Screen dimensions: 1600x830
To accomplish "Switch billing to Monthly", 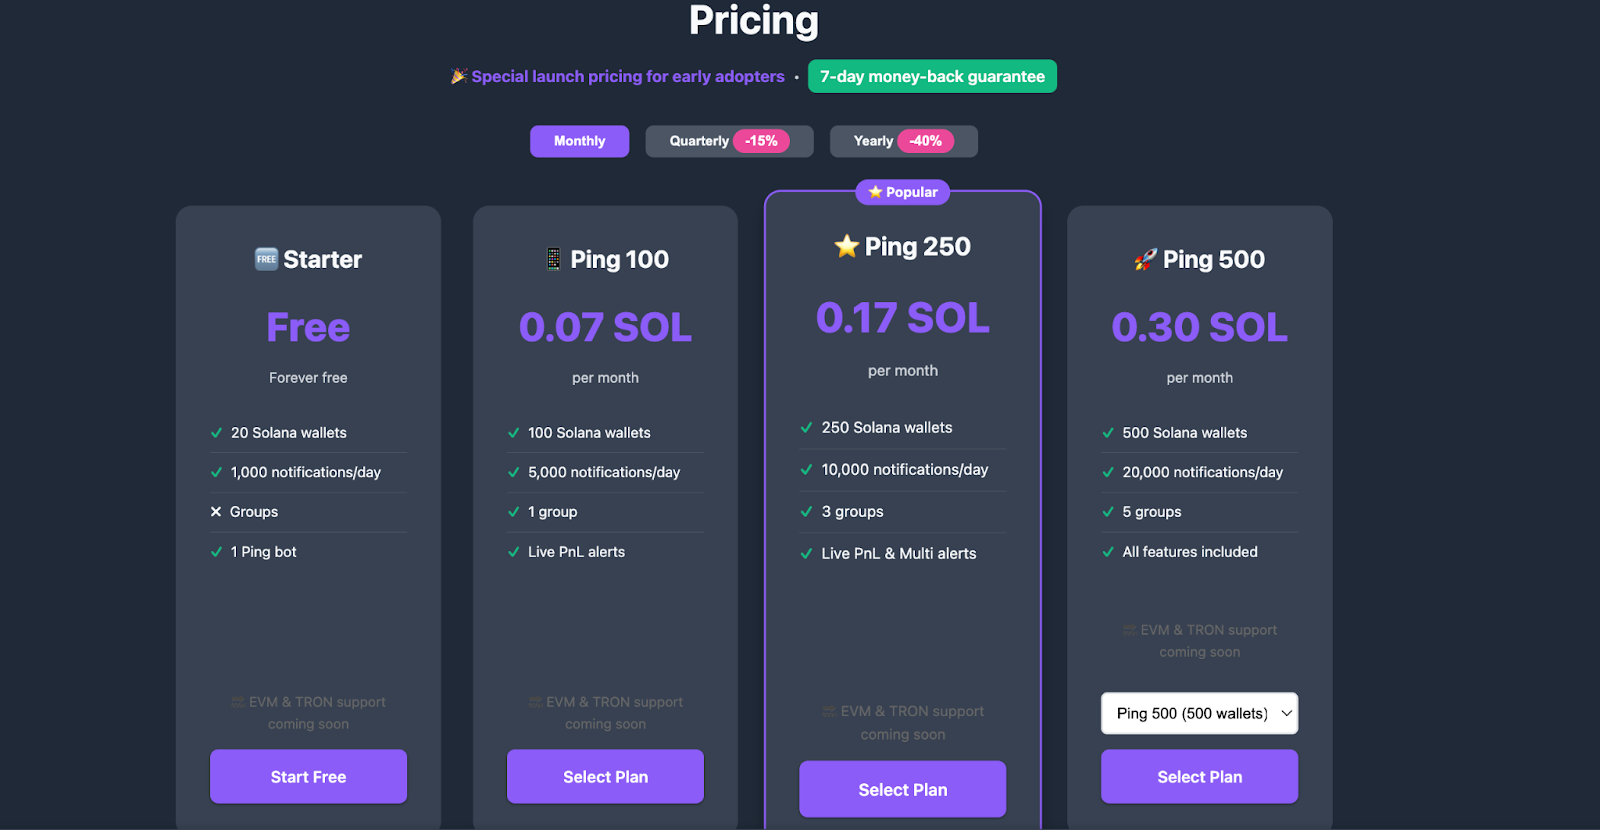I will pyautogui.click(x=578, y=141).
